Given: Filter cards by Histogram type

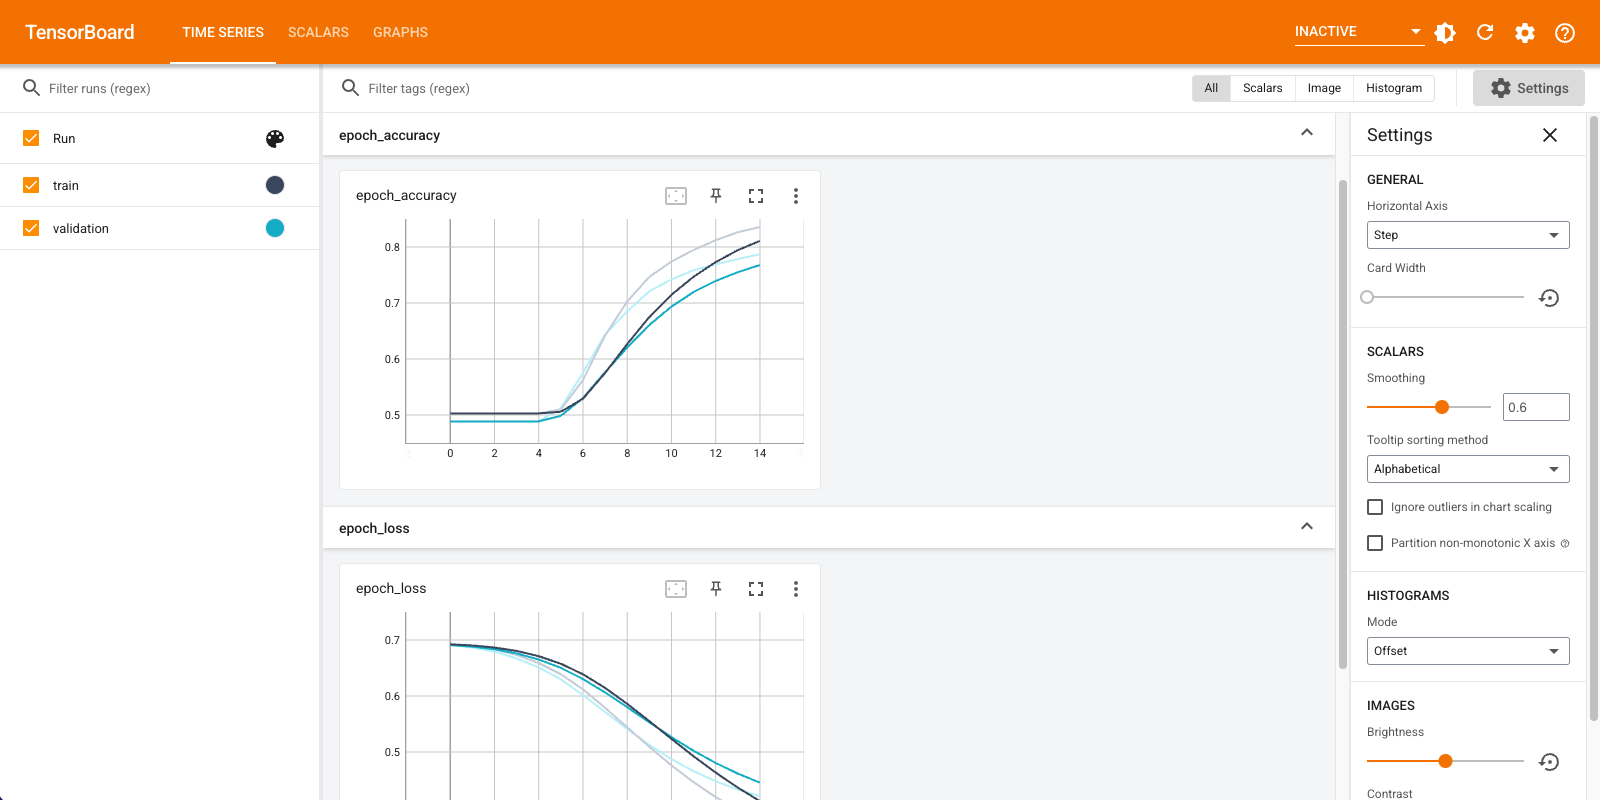Looking at the screenshot, I should [1393, 88].
